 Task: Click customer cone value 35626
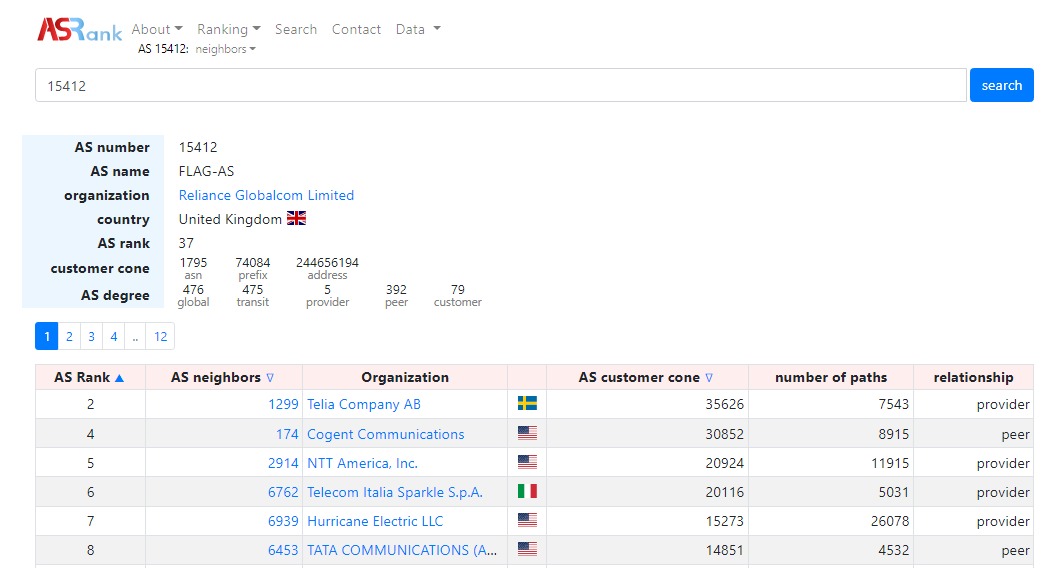[x=724, y=404]
